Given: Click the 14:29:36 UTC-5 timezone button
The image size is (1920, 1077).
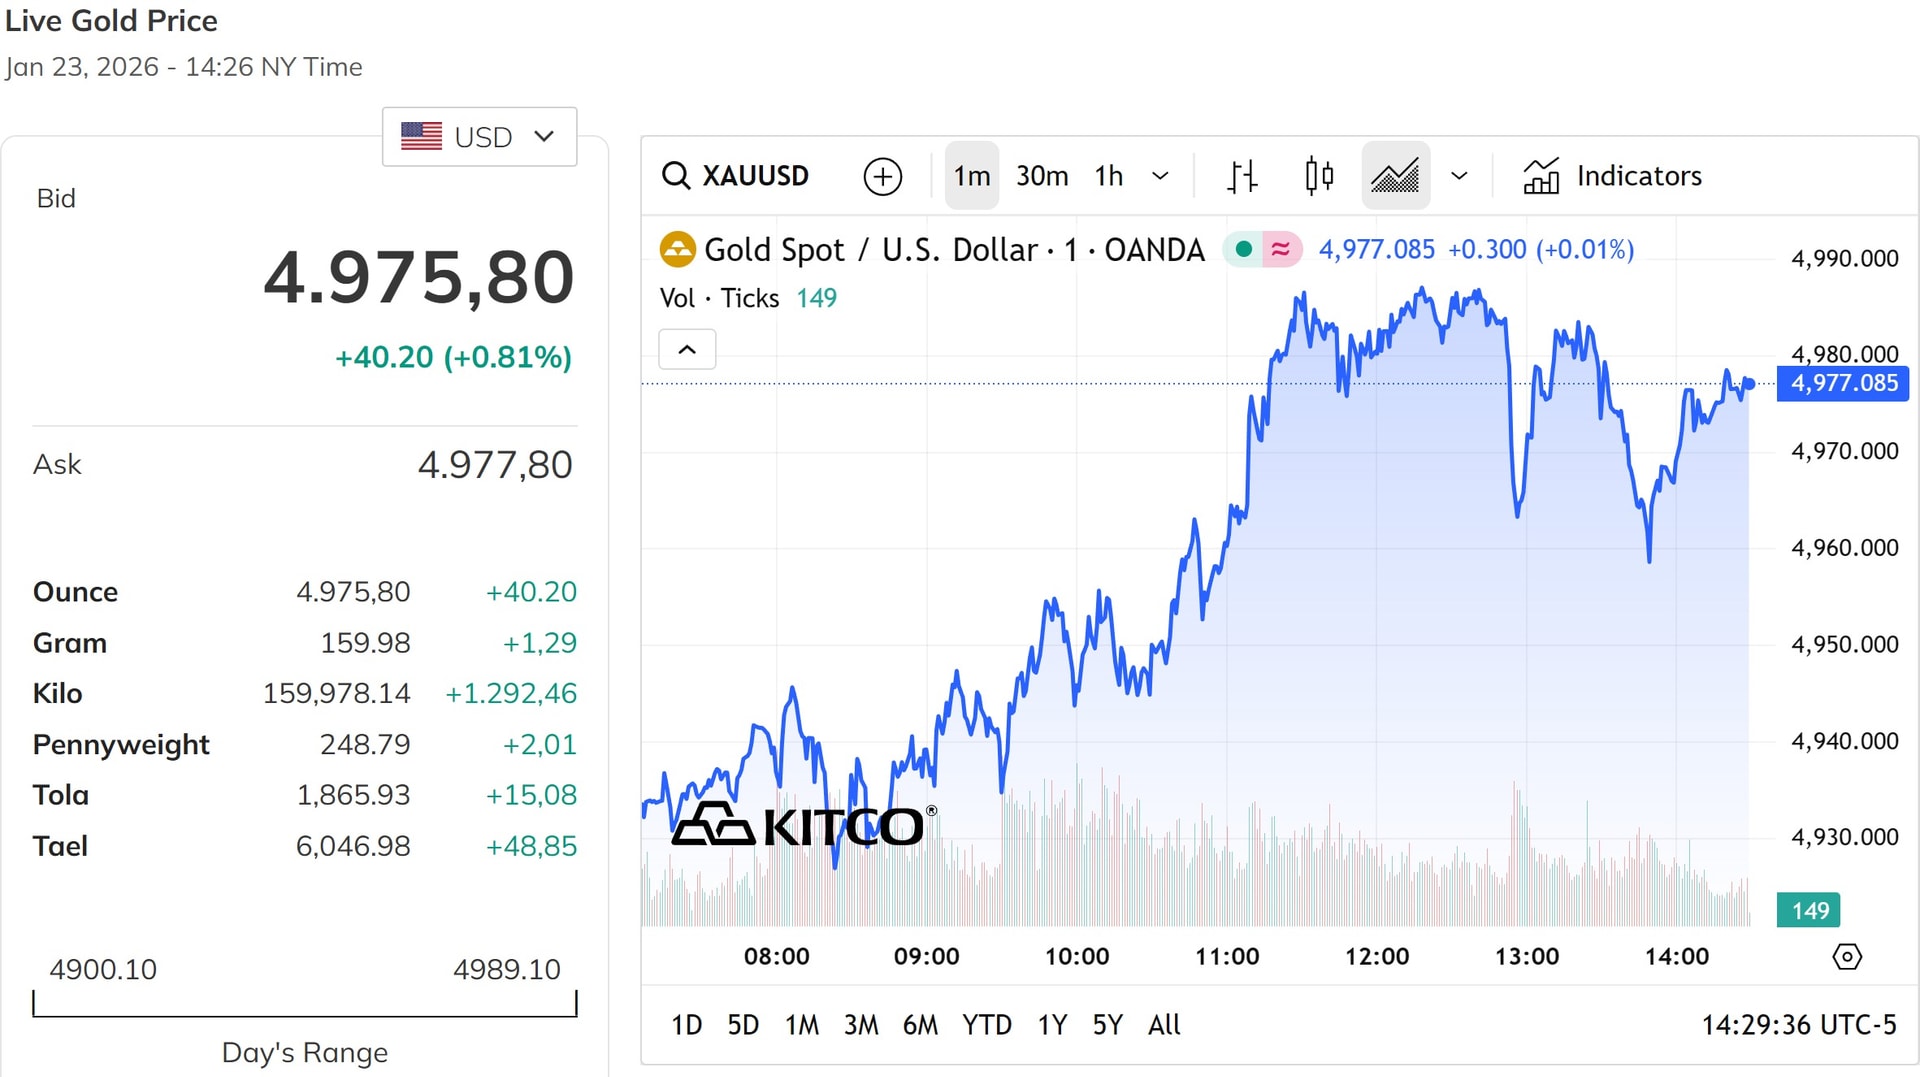Looking at the screenshot, I should tap(1798, 1025).
